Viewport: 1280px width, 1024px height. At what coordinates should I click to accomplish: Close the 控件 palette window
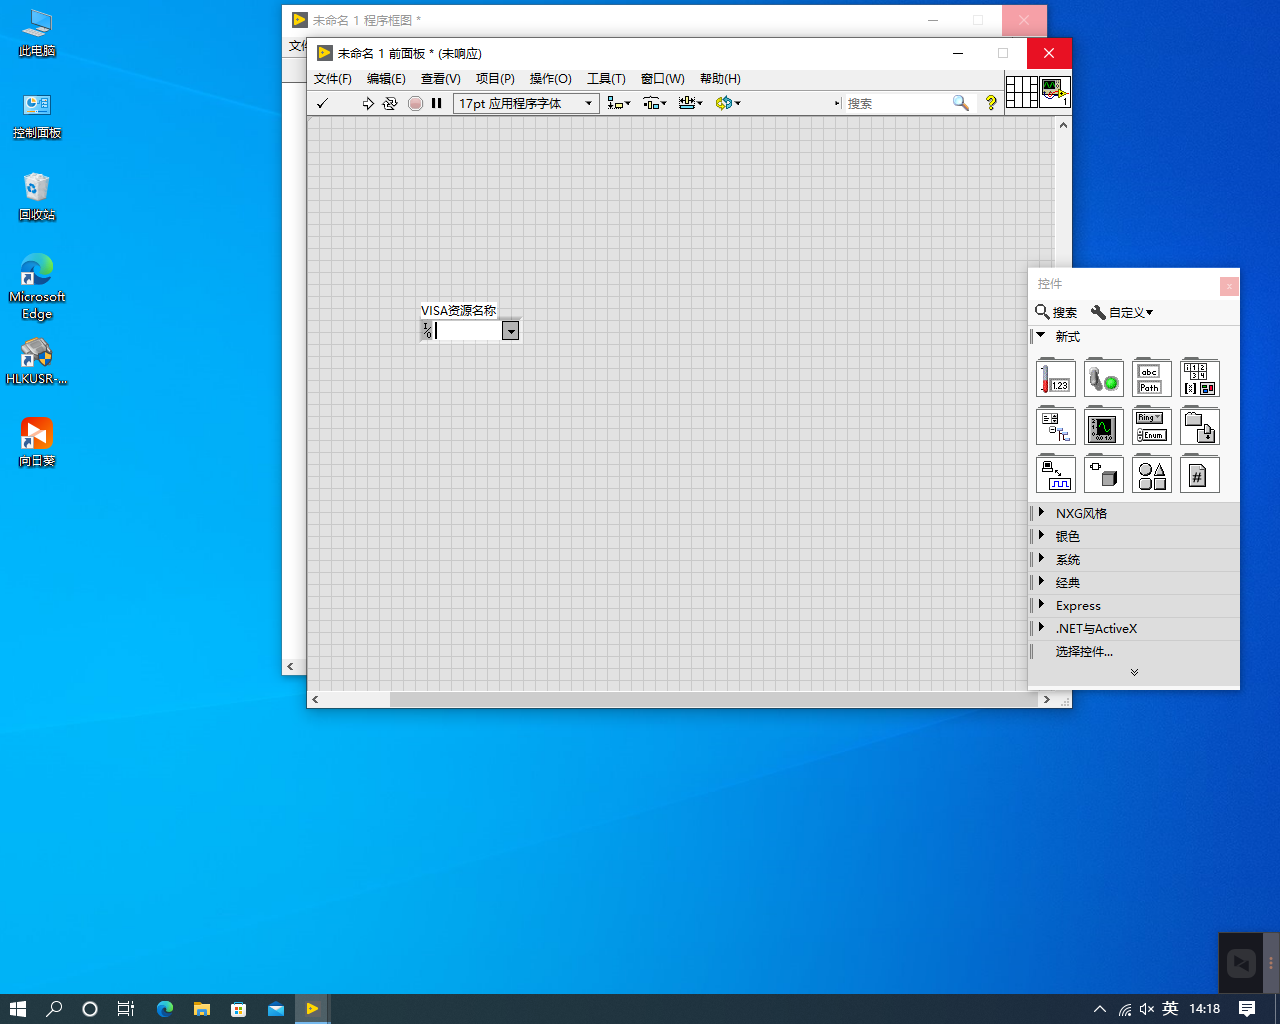[1229, 286]
